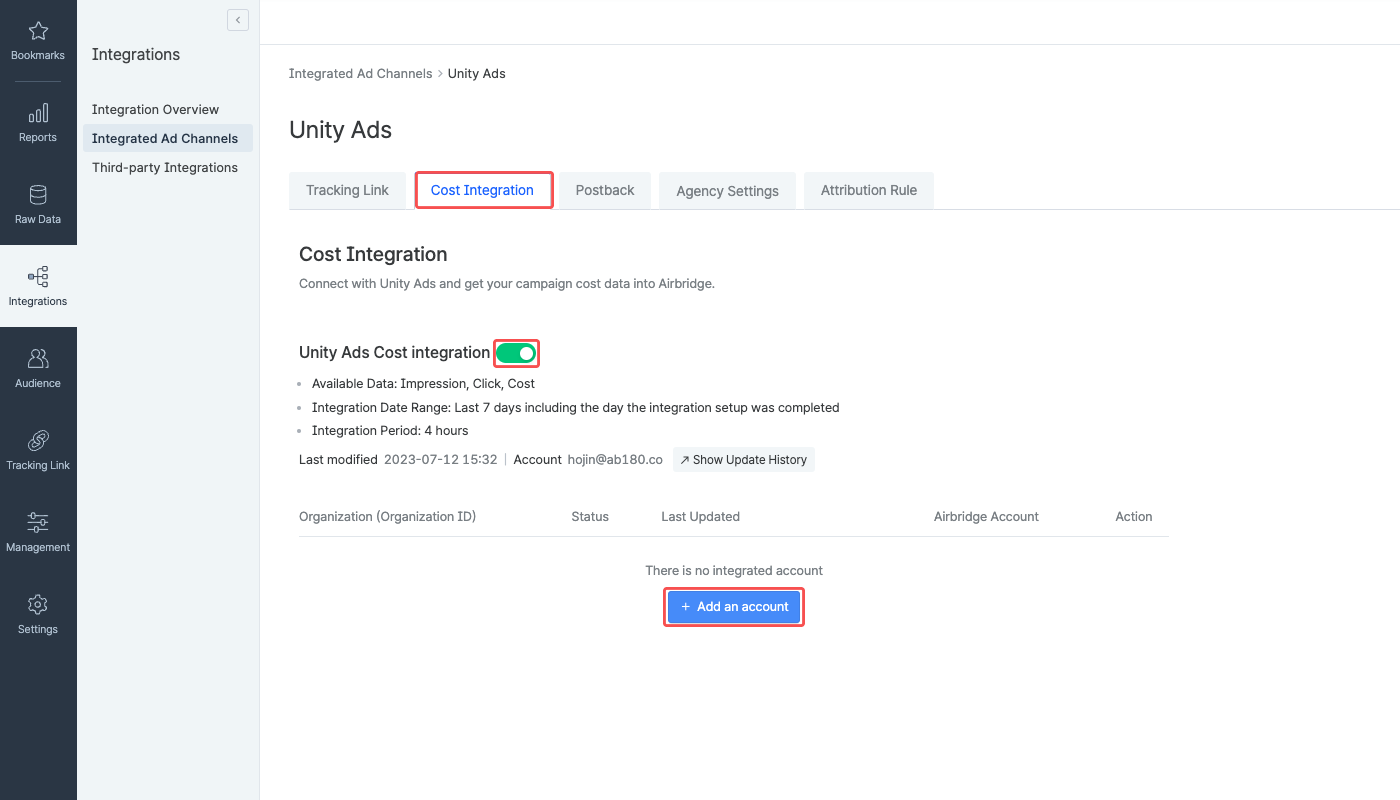
Task: Select the Tracking Link sidebar icon
Action: (38, 450)
